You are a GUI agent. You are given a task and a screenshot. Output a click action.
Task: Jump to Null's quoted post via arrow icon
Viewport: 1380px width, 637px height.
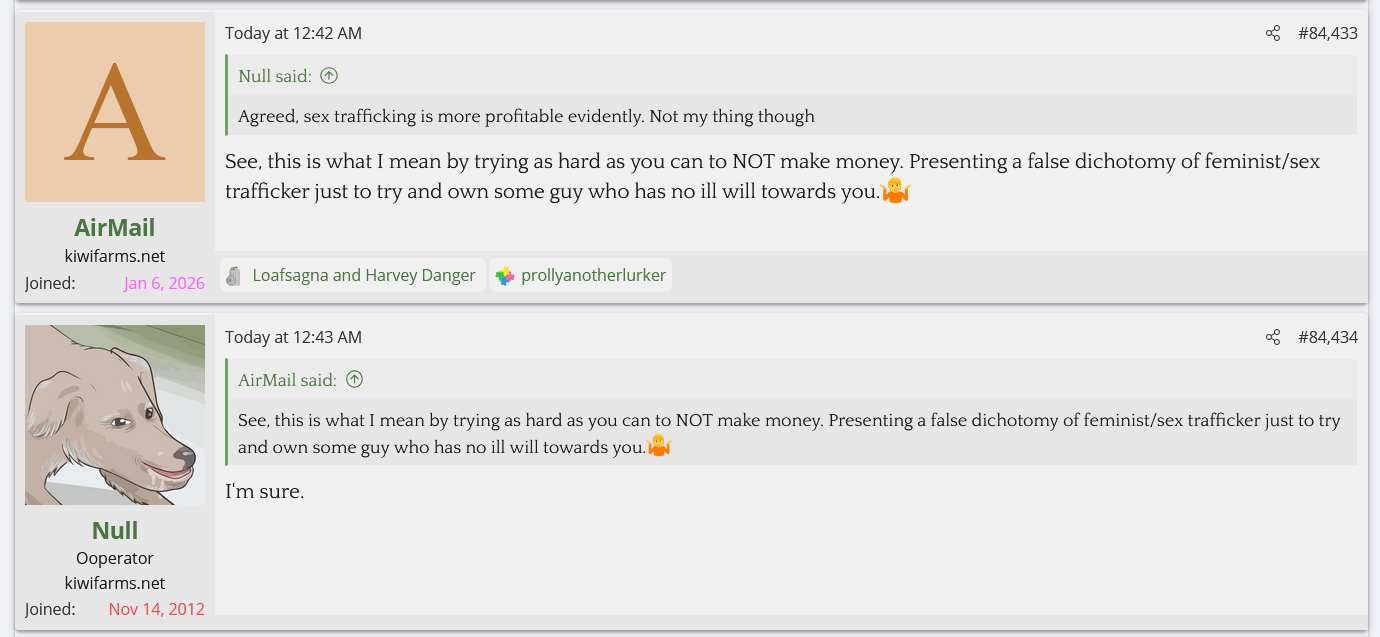329,76
